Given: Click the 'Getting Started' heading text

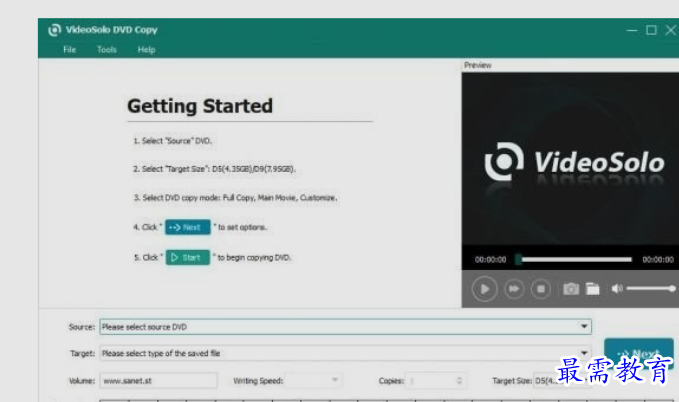Looking at the screenshot, I should (200, 106).
